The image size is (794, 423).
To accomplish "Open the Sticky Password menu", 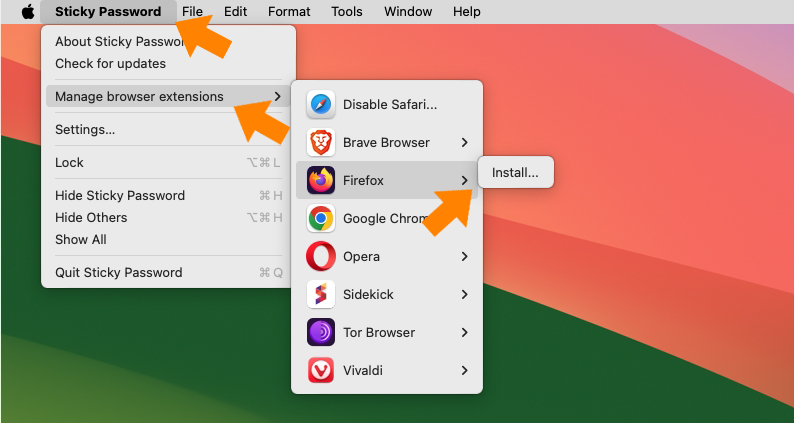I will tap(108, 11).
